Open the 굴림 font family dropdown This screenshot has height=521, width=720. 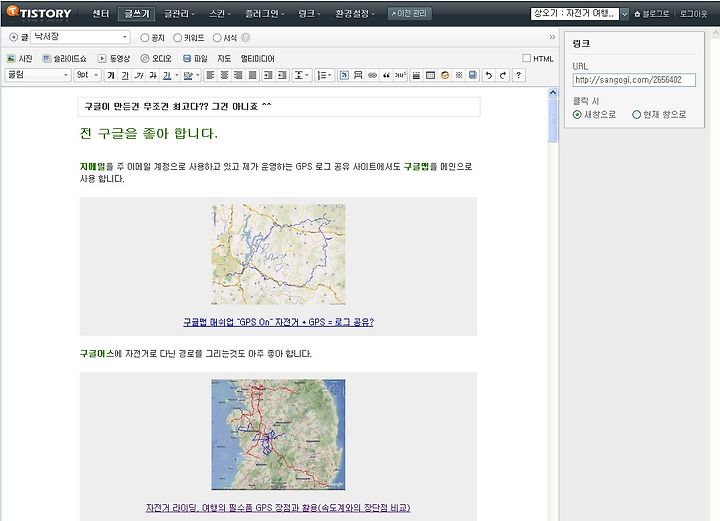click(x=38, y=75)
